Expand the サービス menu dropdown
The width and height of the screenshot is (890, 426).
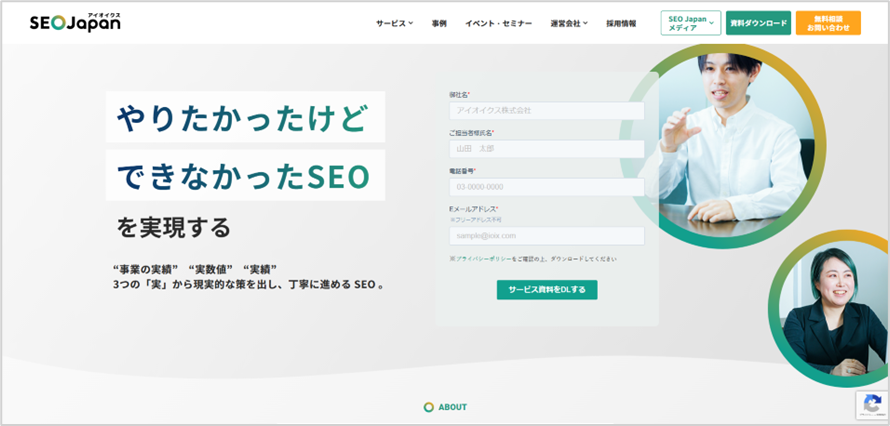(x=397, y=23)
